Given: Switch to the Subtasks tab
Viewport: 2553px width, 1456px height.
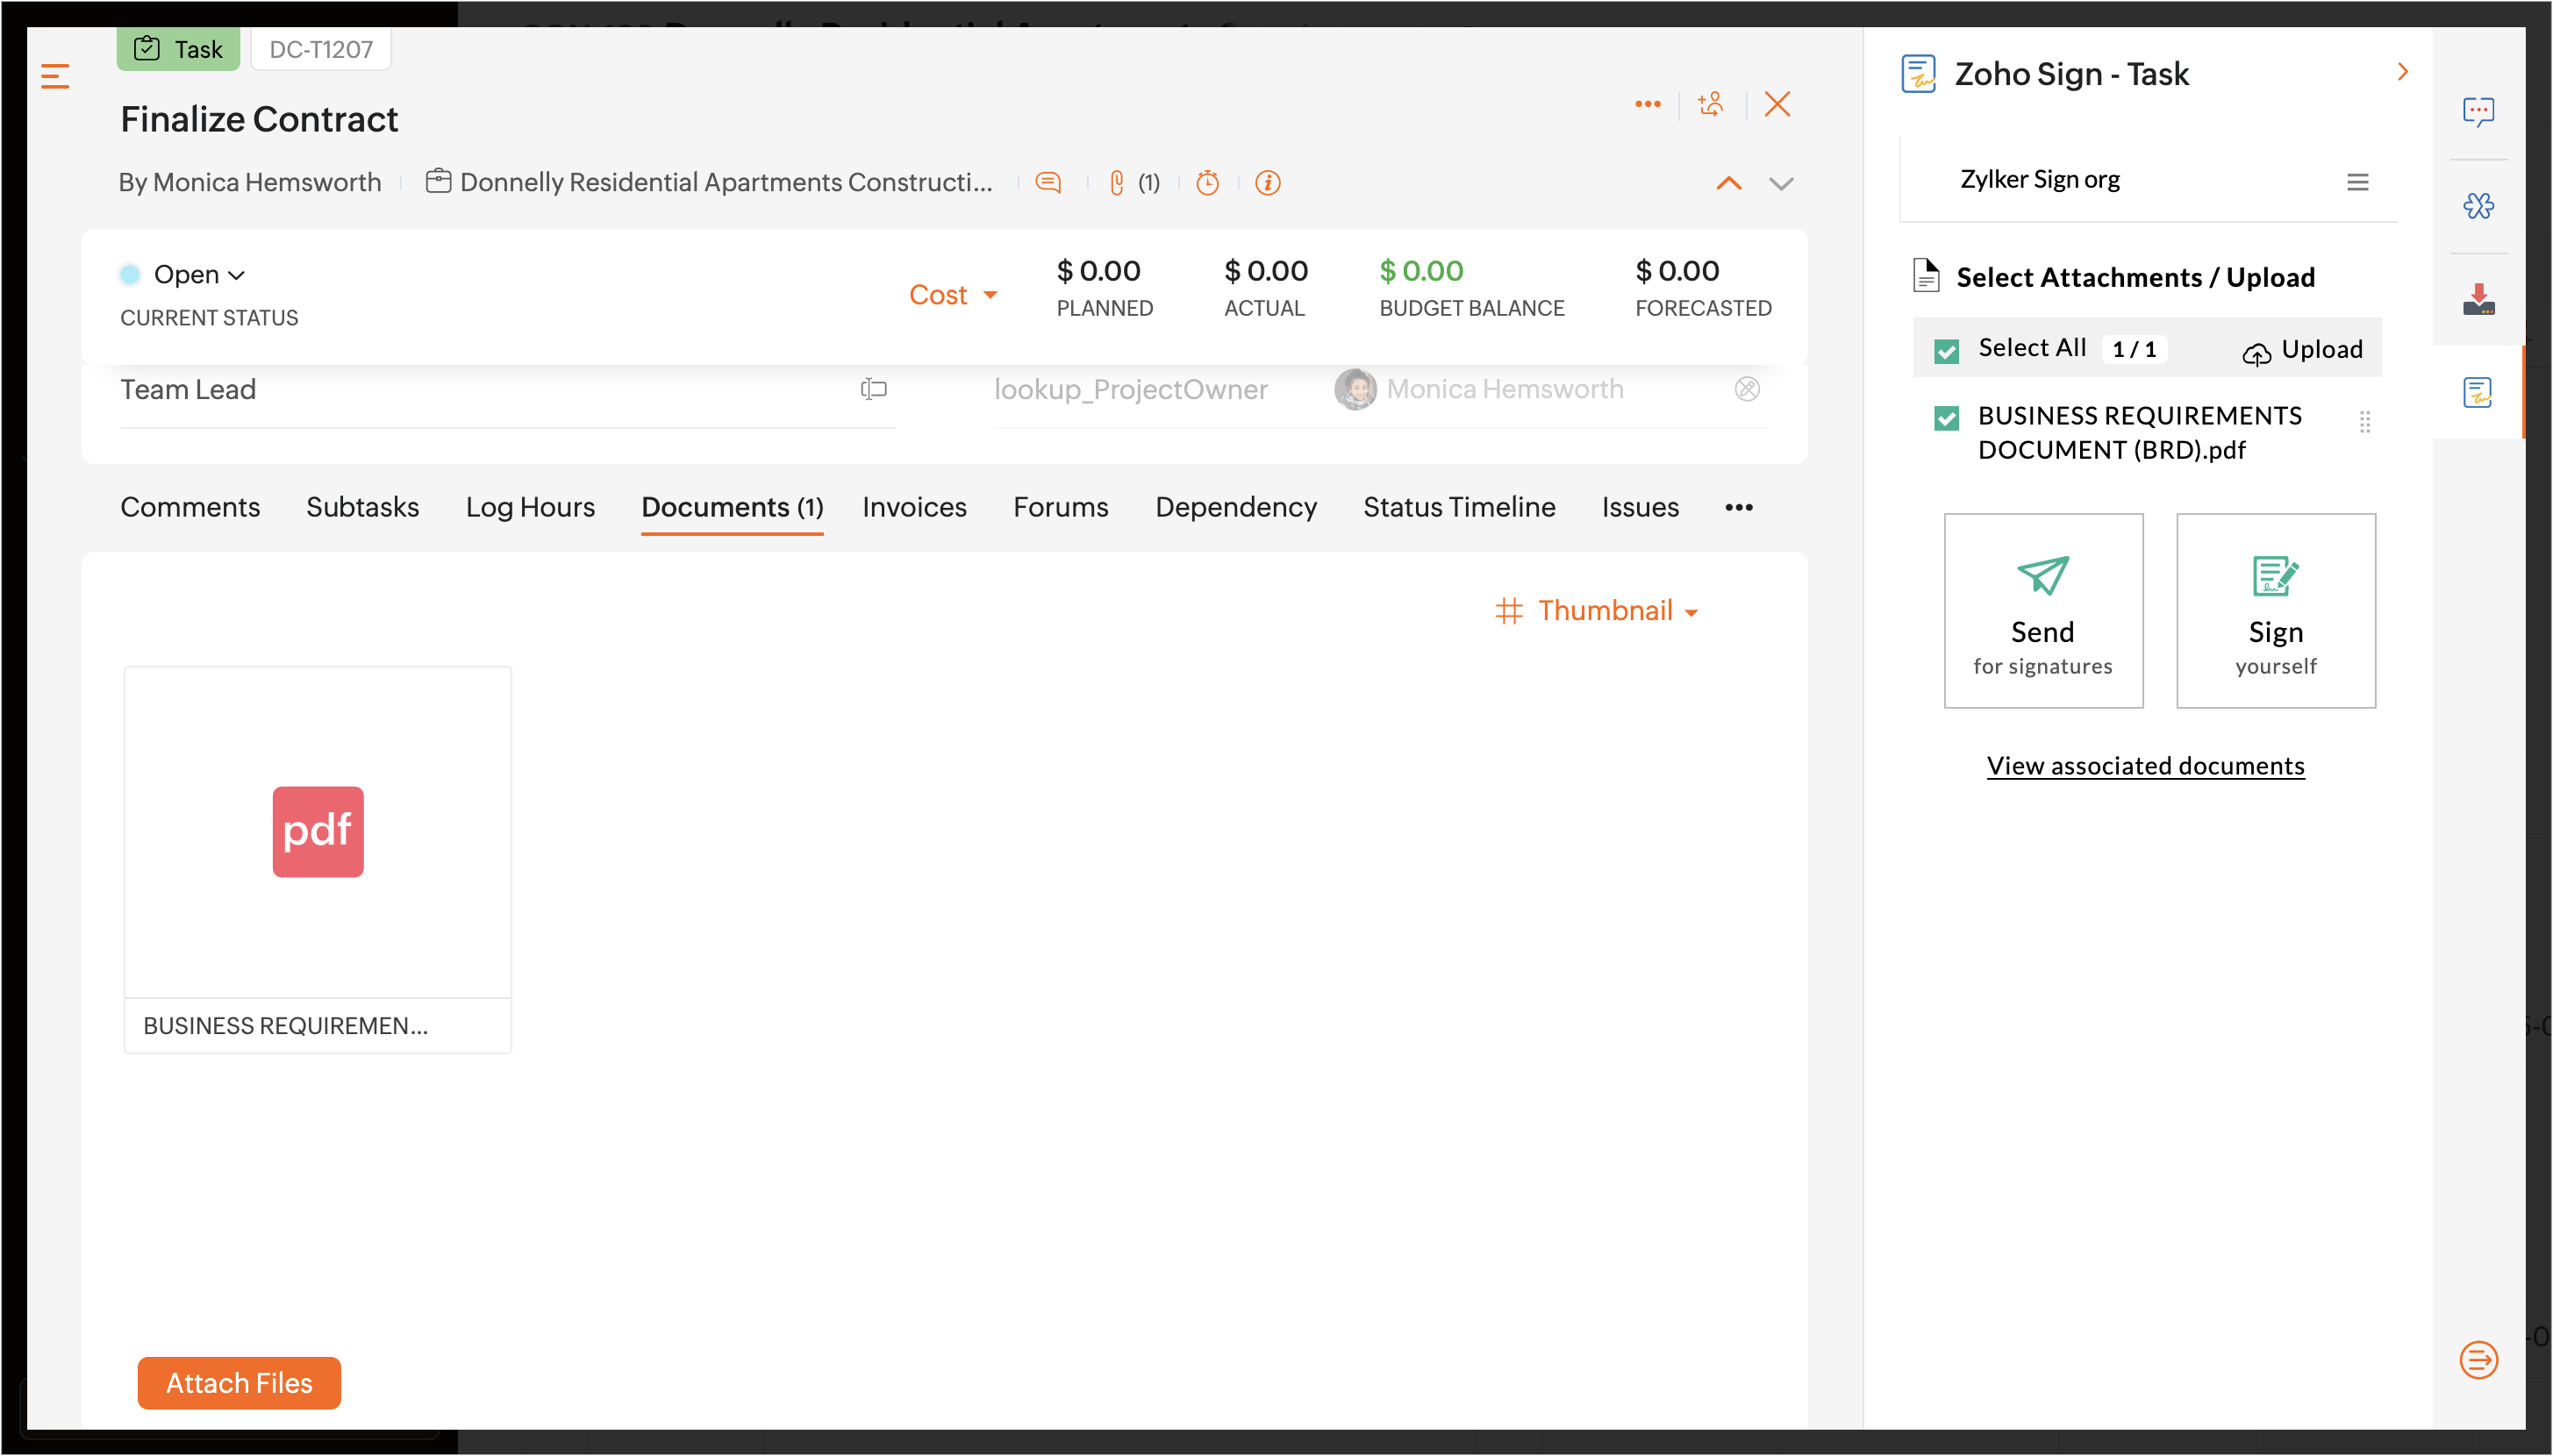Looking at the screenshot, I should pyautogui.click(x=362, y=507).
